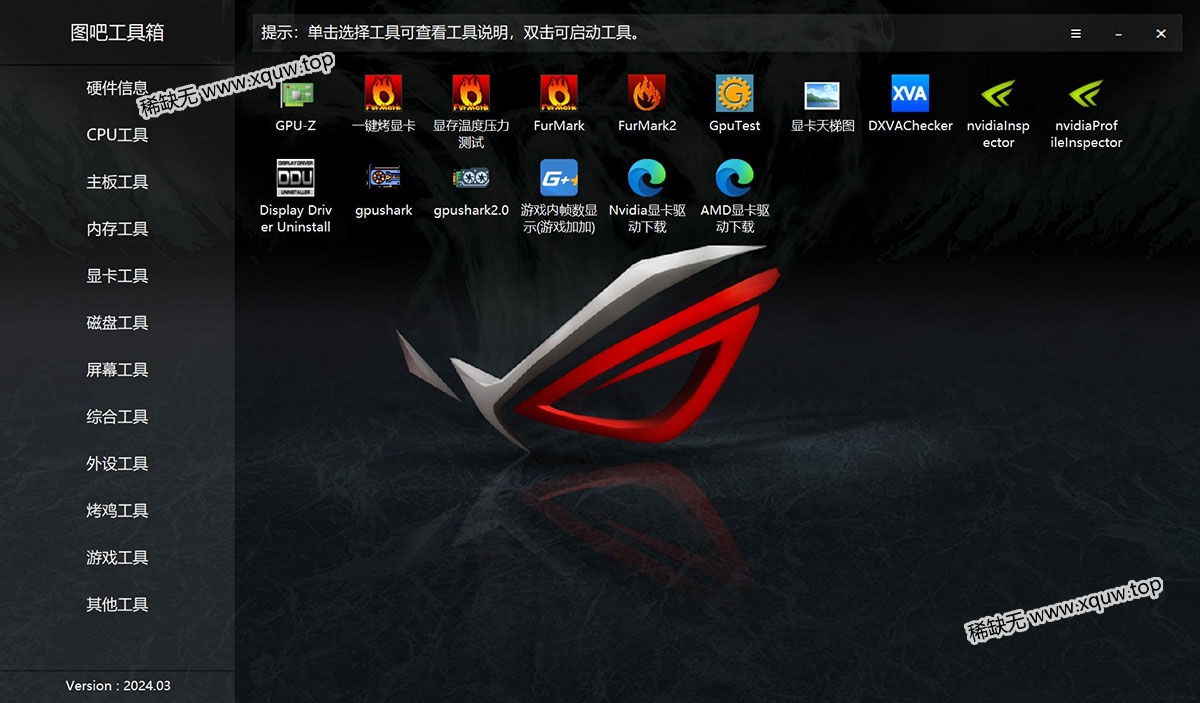Click the FurMark2 flame icon
This screenshot has height=703, width=1200.
(x=647, y=95)
